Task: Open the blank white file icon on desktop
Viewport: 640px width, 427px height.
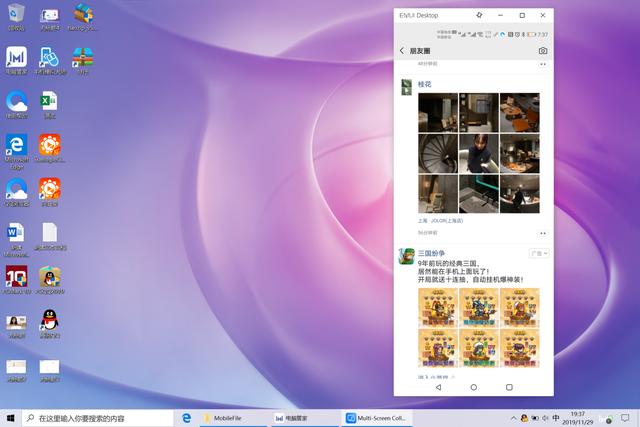Action: 50,237
